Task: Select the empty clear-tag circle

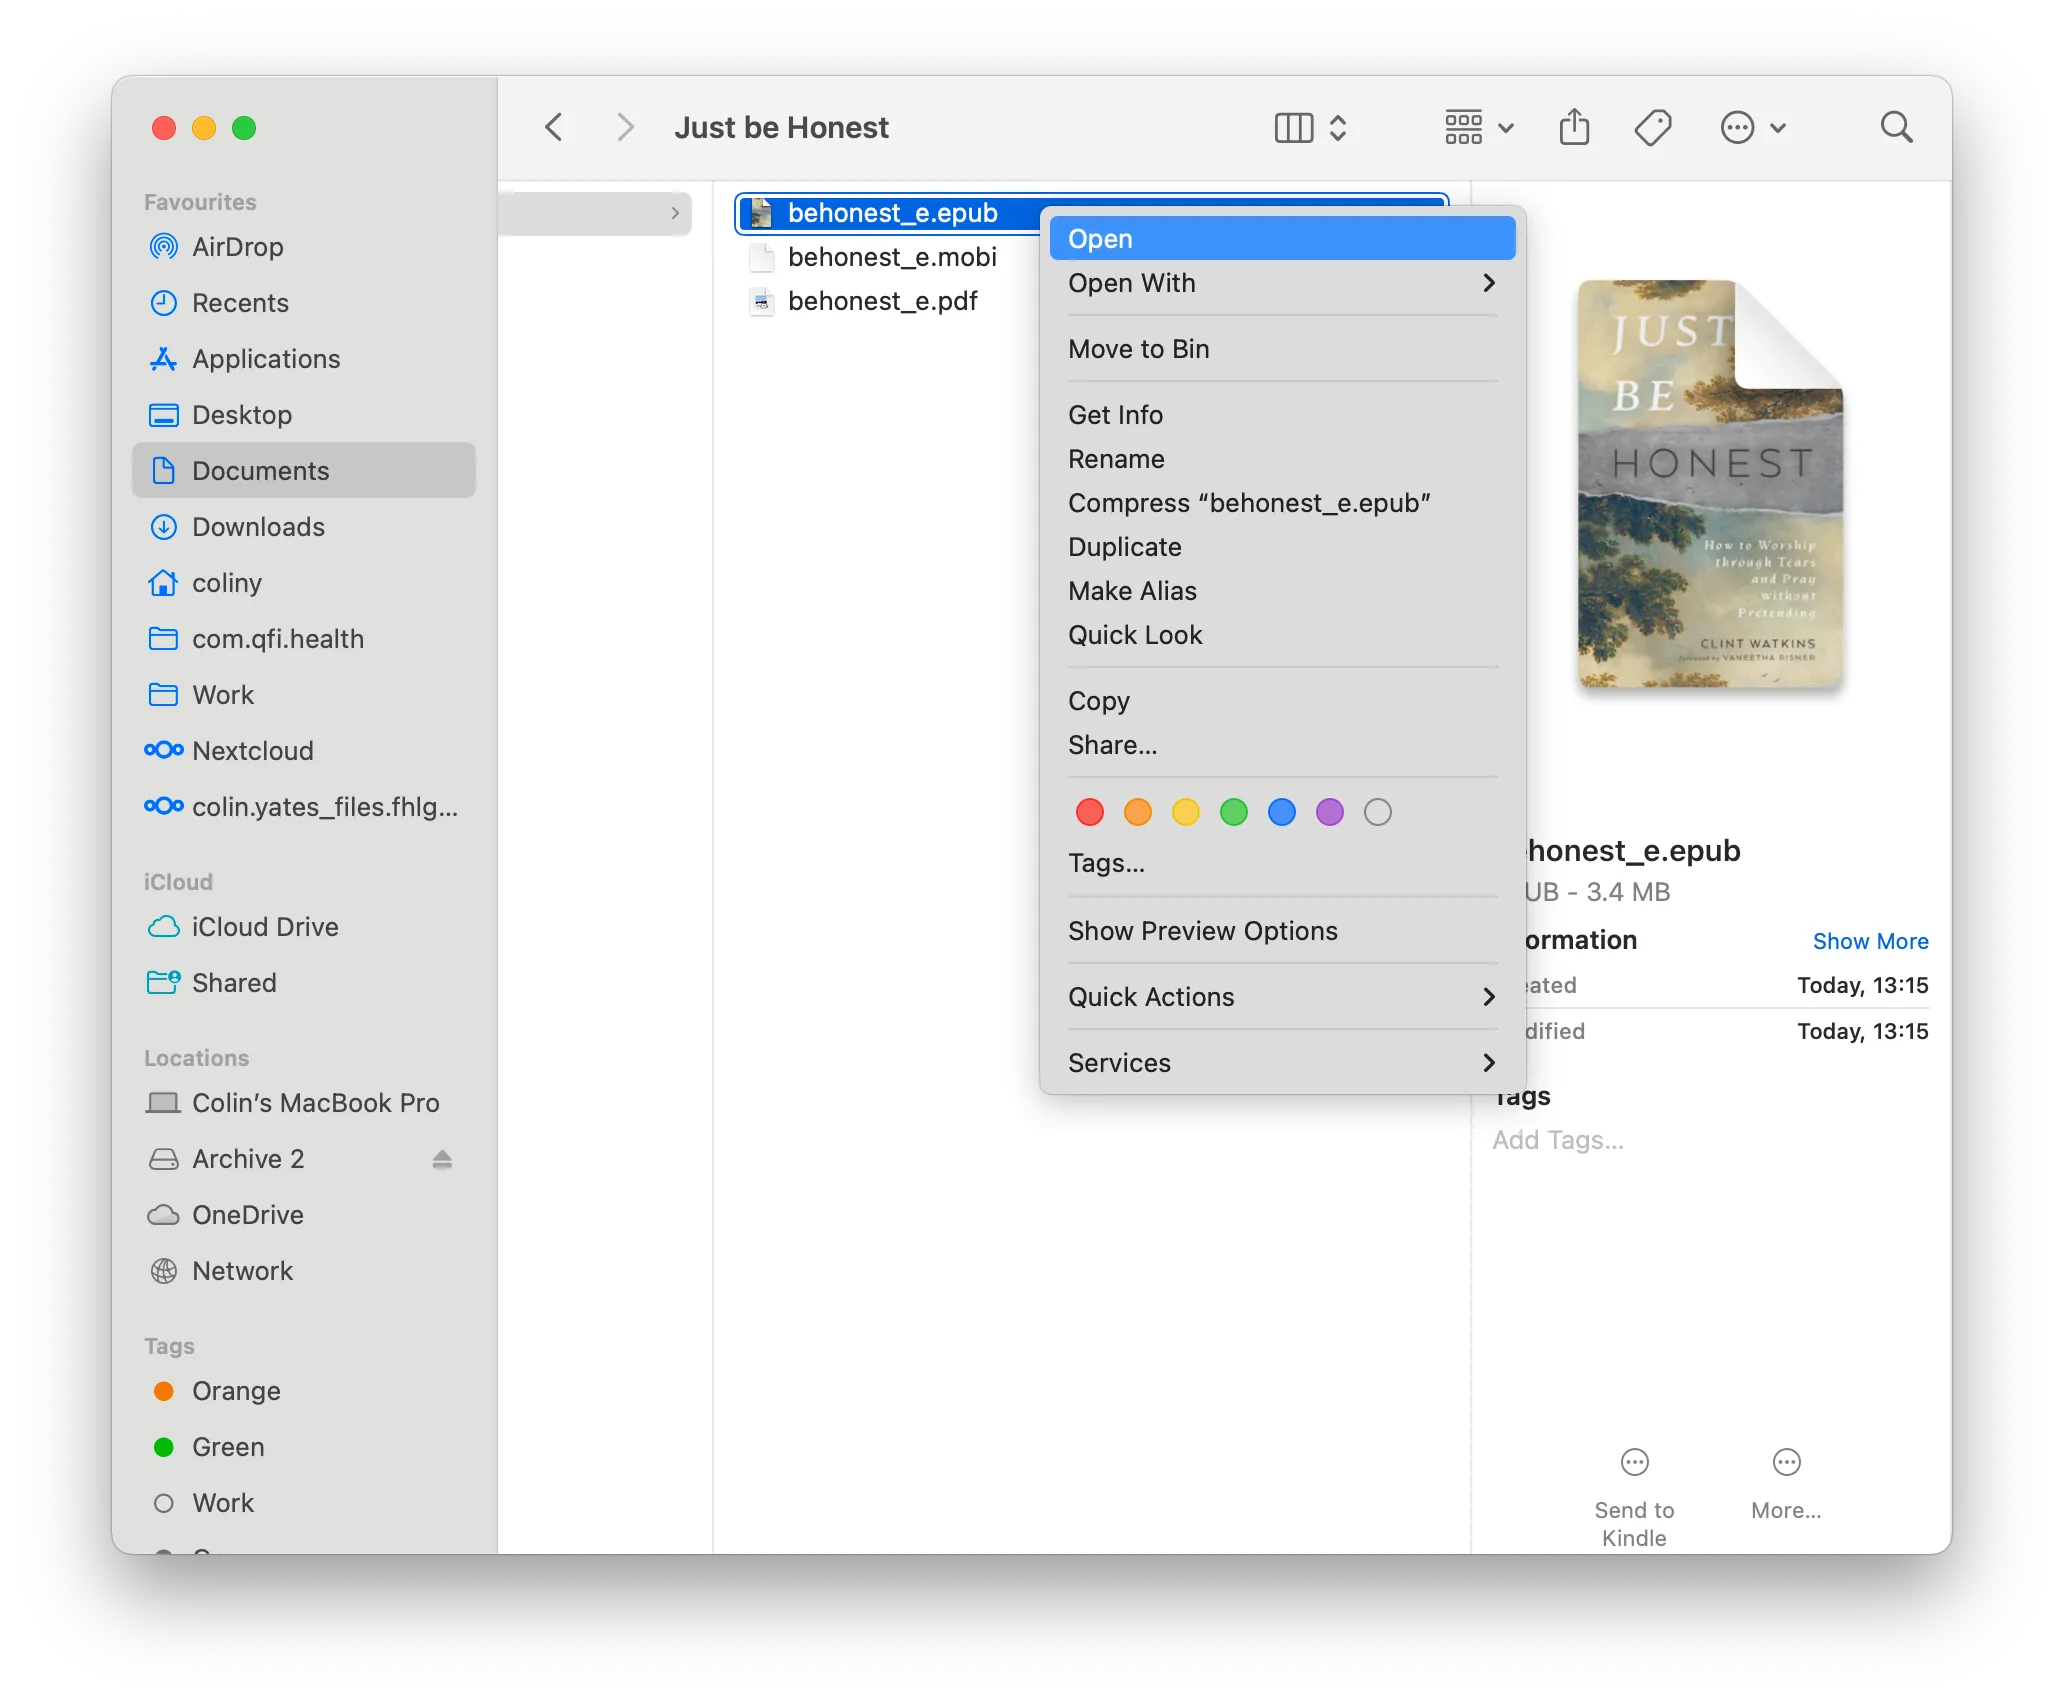Action: (1377, 812)
